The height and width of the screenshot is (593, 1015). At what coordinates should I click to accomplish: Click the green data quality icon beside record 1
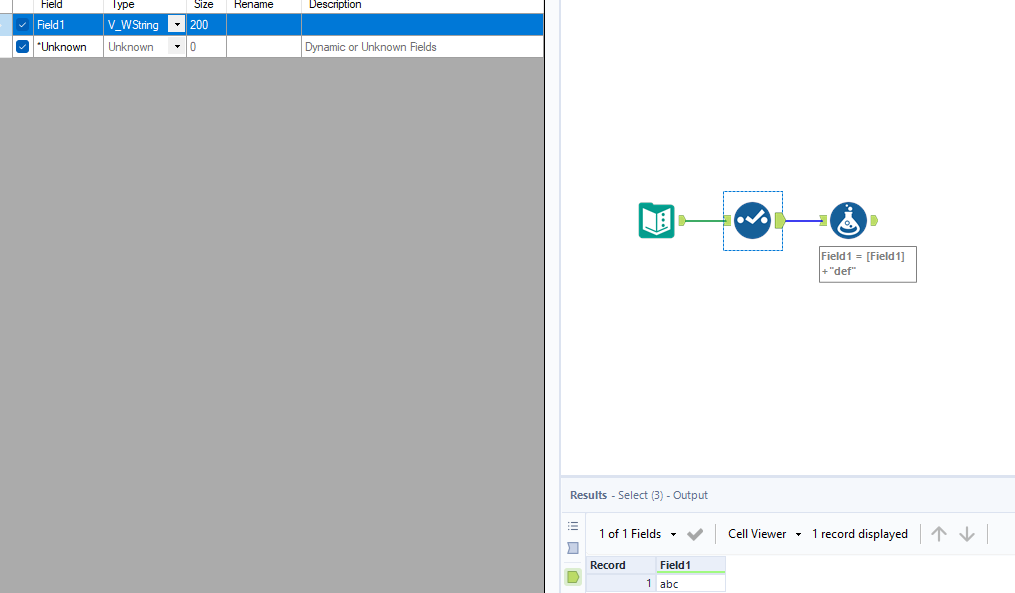click(x=572, y=577)
